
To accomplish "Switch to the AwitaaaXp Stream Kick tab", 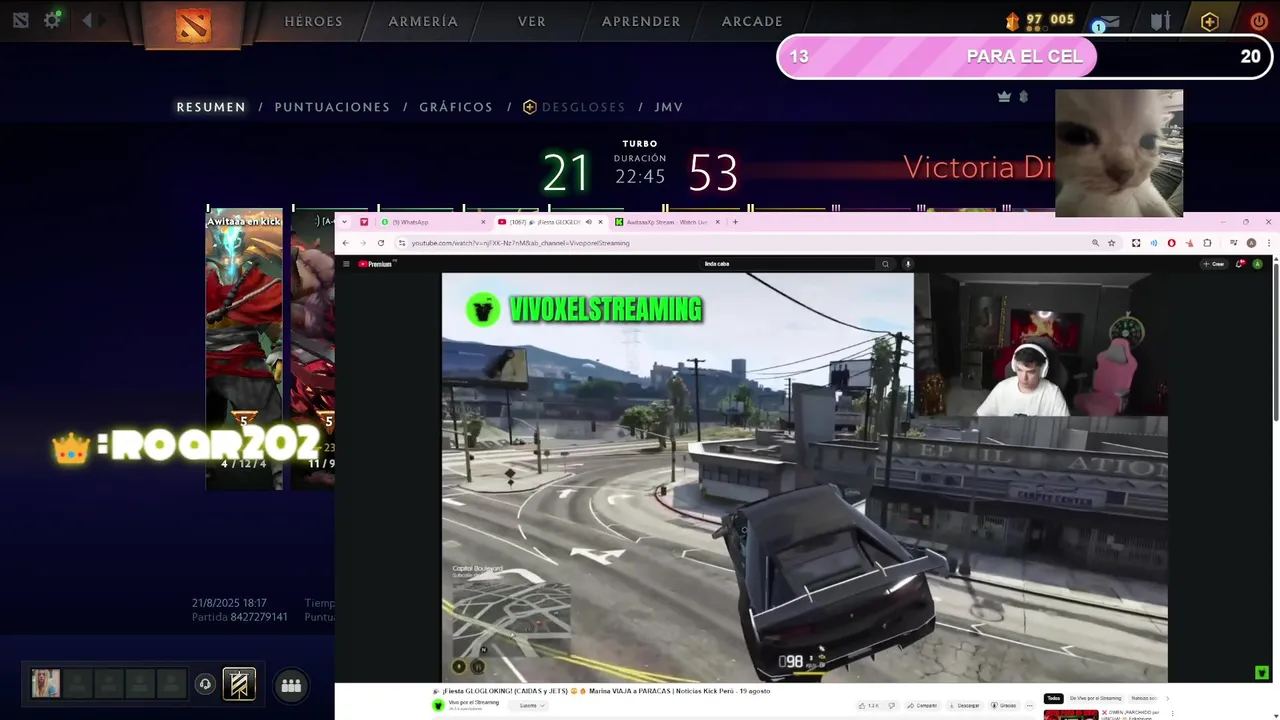I will pyautogui.click(x=666, y=222).
